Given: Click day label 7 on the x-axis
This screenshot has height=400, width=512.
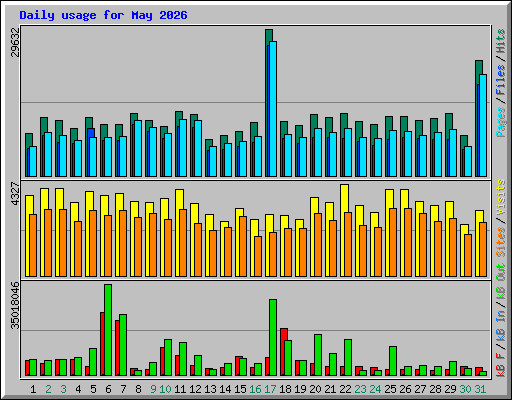Looking at the screenshot, I should coord(123,389).
